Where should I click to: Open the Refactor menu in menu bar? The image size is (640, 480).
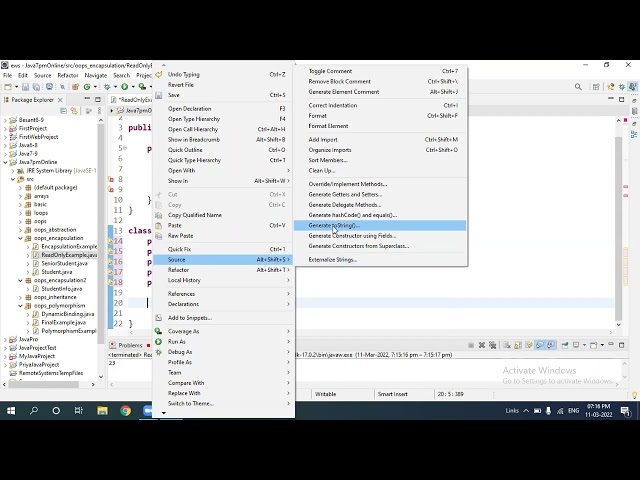pos(68,75)
